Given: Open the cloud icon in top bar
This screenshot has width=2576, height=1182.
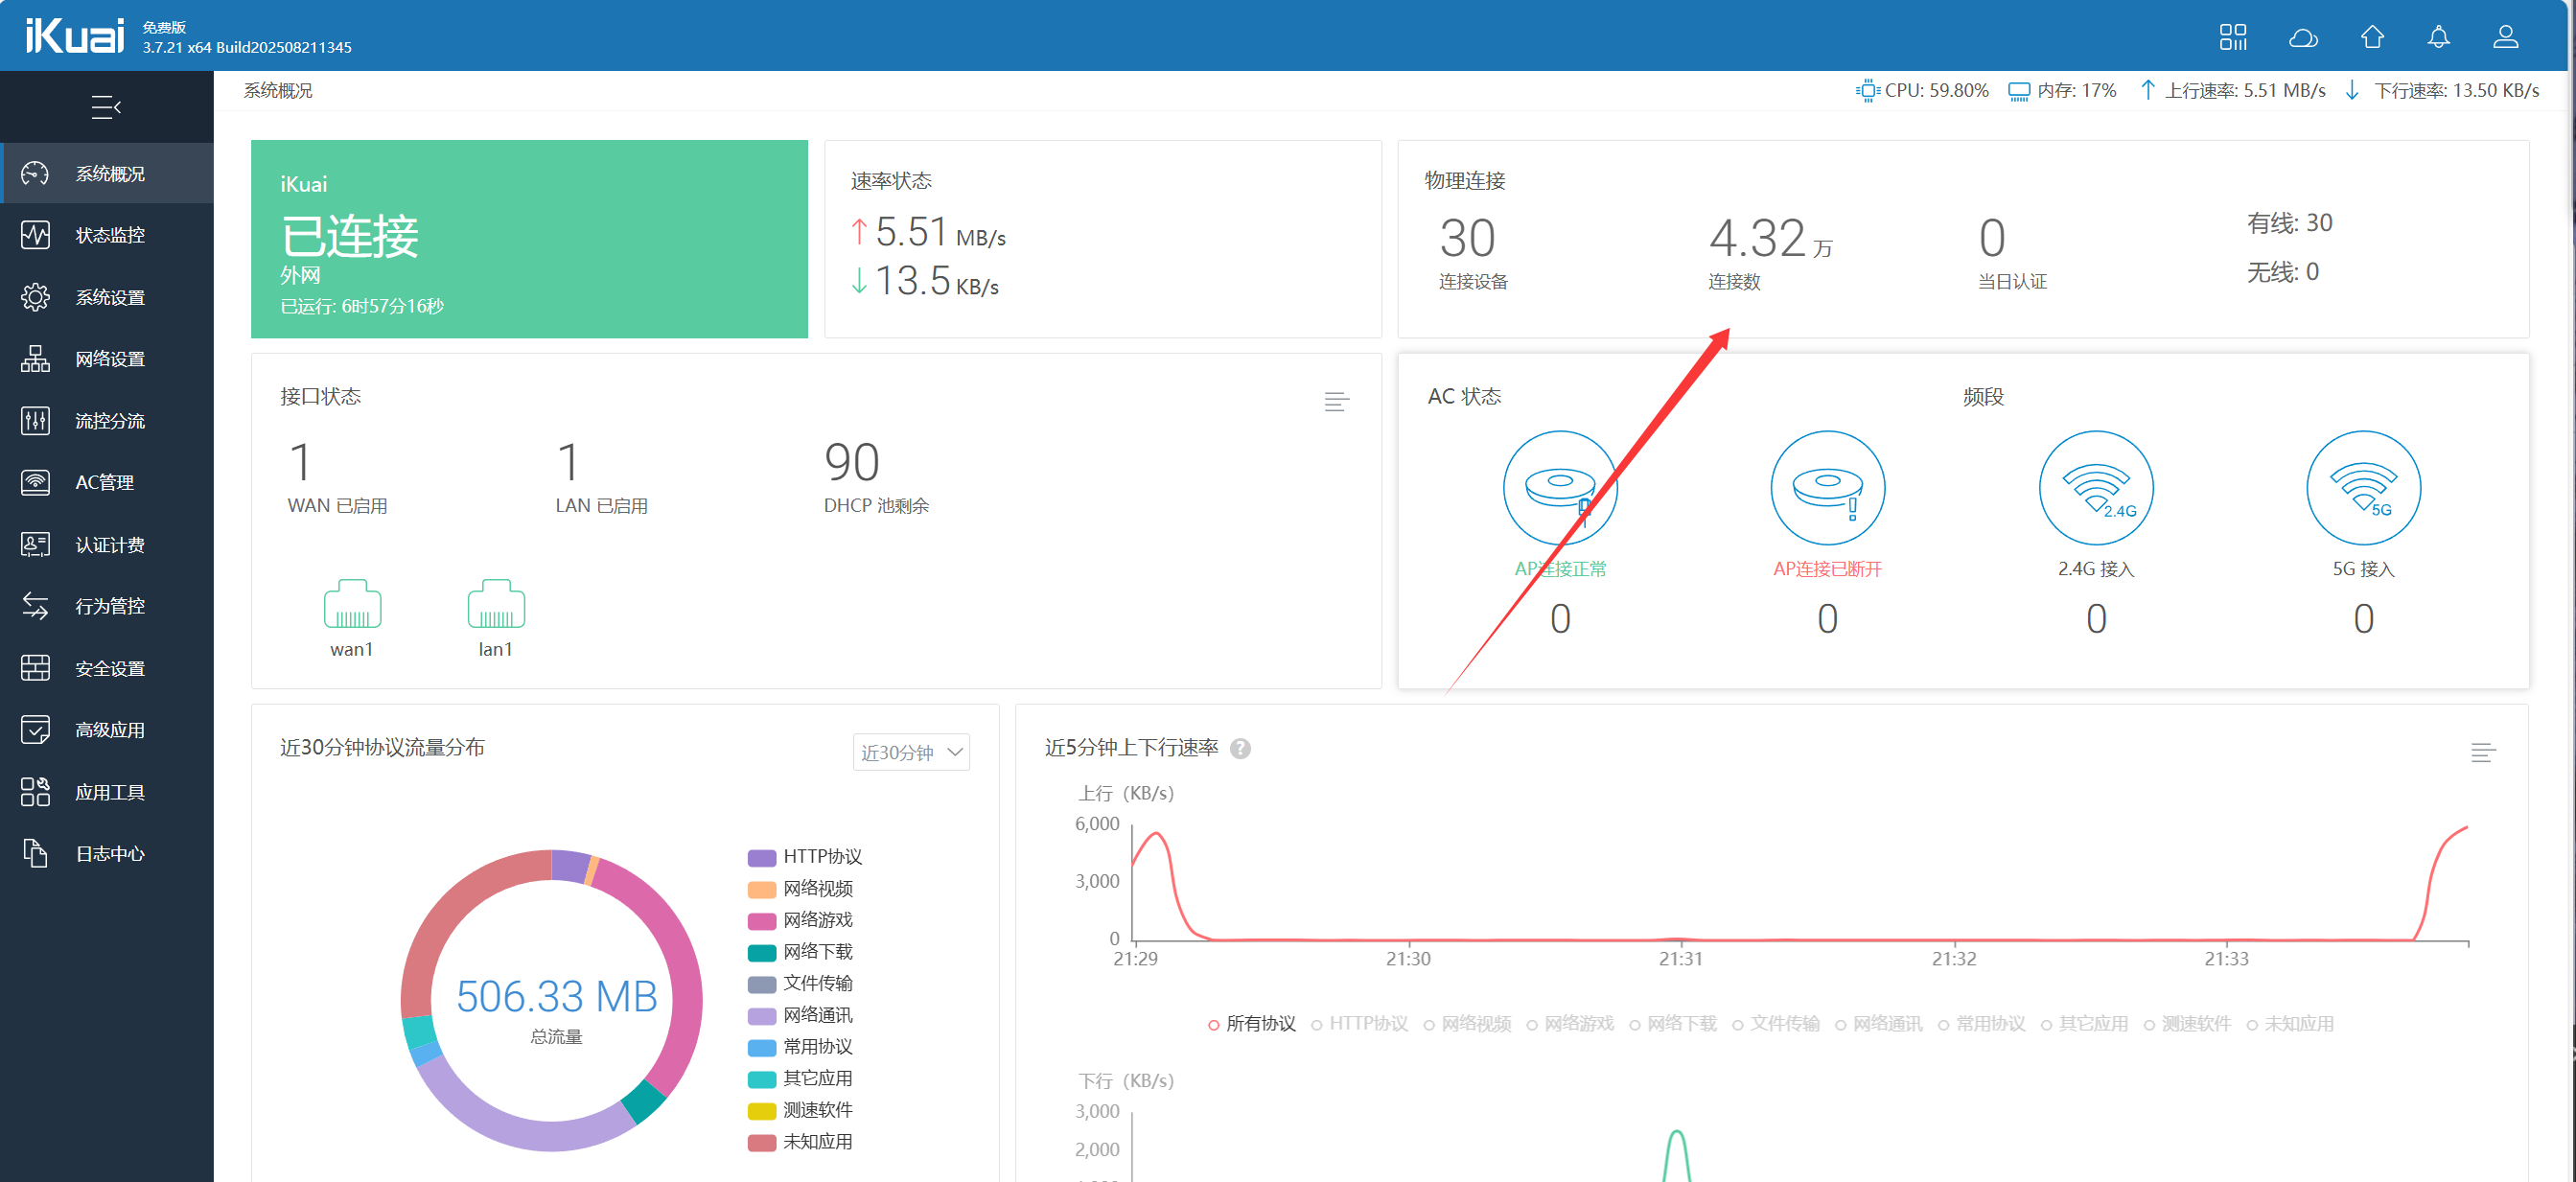Looking at the screenshot, I should click(2302, 37).
